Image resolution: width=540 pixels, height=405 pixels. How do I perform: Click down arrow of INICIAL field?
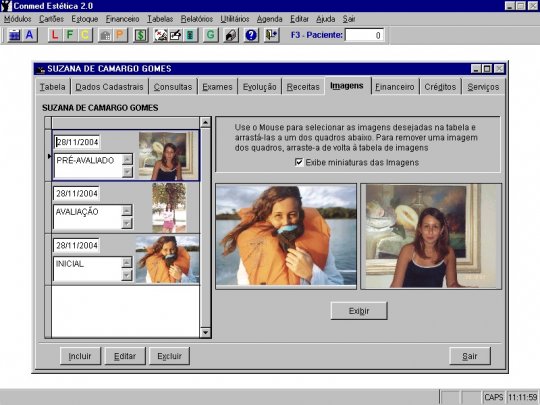pyautogui.click(x=127, y=275)
